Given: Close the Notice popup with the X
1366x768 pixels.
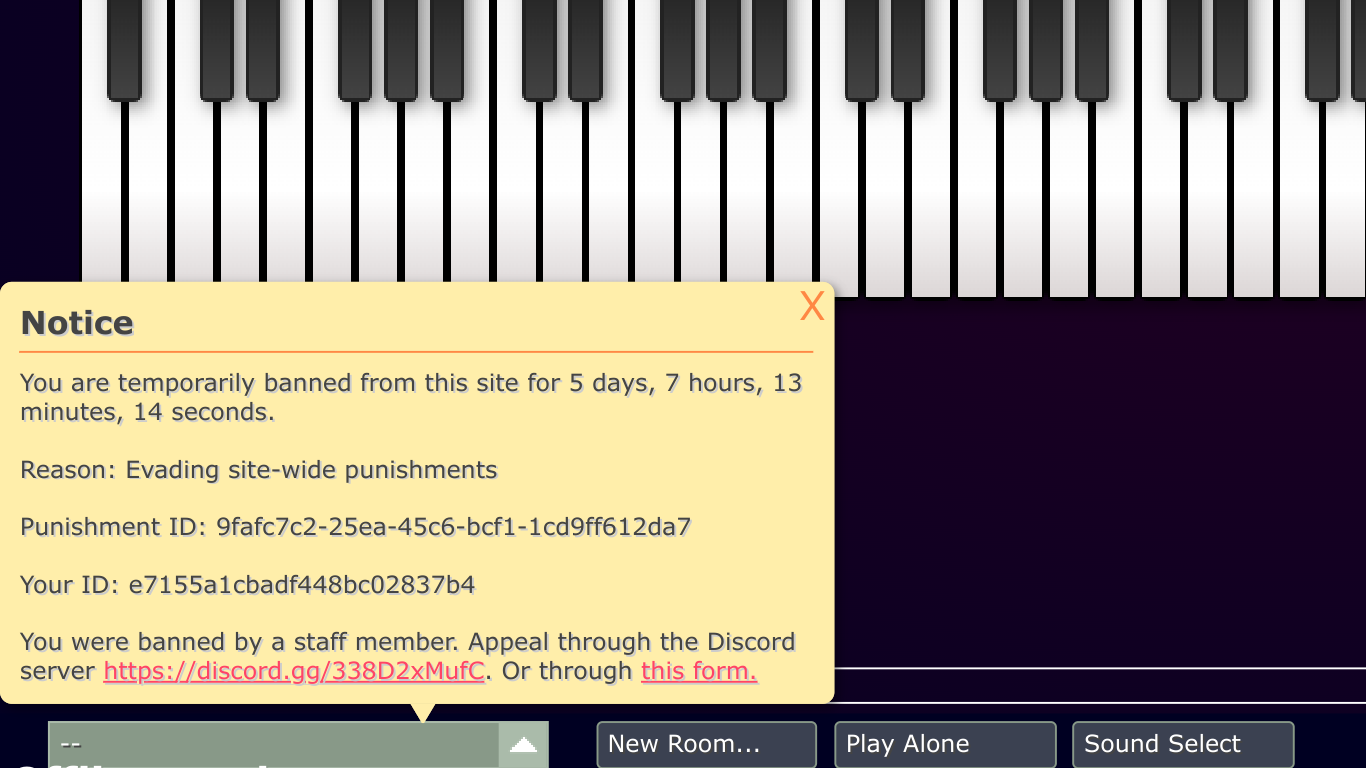Looking at the screenshot, I should tap(812, 306).
